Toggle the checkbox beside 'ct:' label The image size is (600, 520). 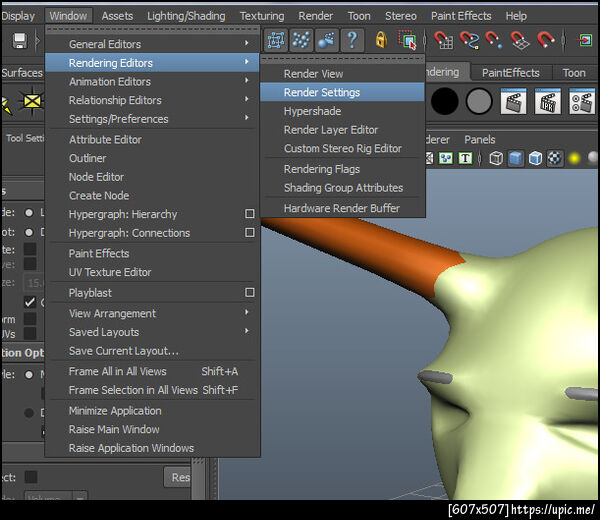click(x=31, y=477)
